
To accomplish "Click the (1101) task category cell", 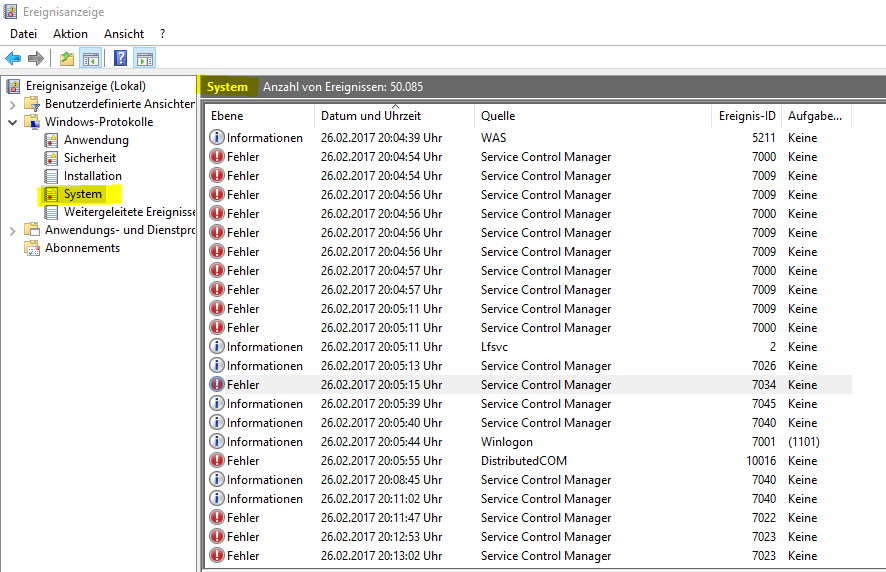I will point(804,441).
